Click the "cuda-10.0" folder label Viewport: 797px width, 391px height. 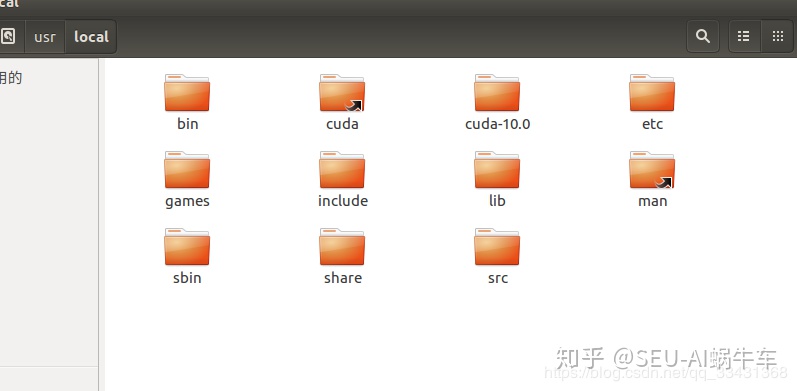coord(498,124)
